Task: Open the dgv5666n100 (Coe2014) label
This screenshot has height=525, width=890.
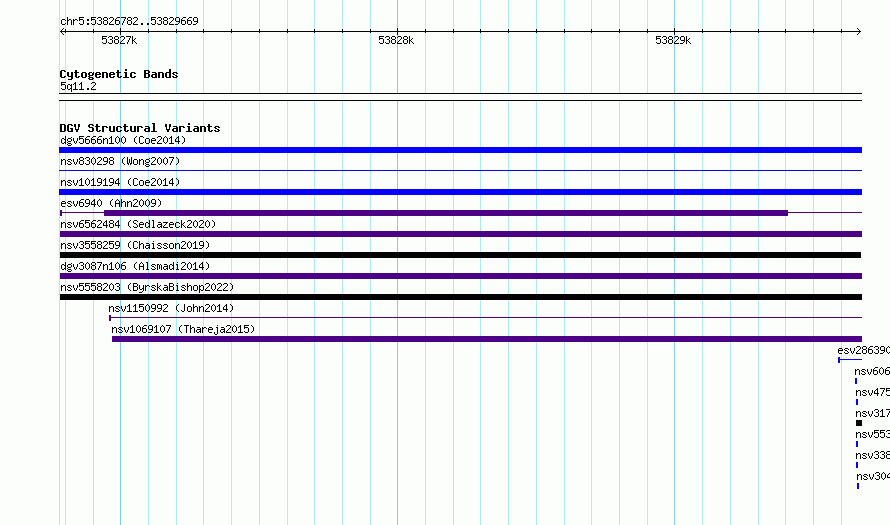Action: 123,140
